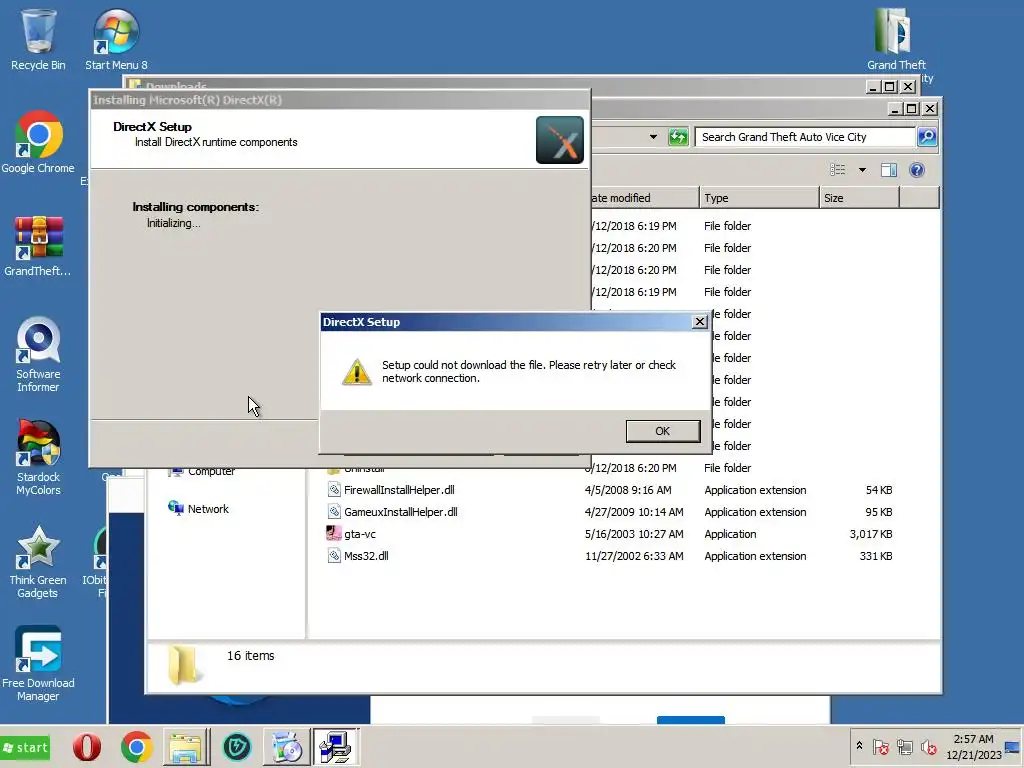Click the search magnifier button
This screenshot has height=768, width=1024.
[x=927, y=136]
